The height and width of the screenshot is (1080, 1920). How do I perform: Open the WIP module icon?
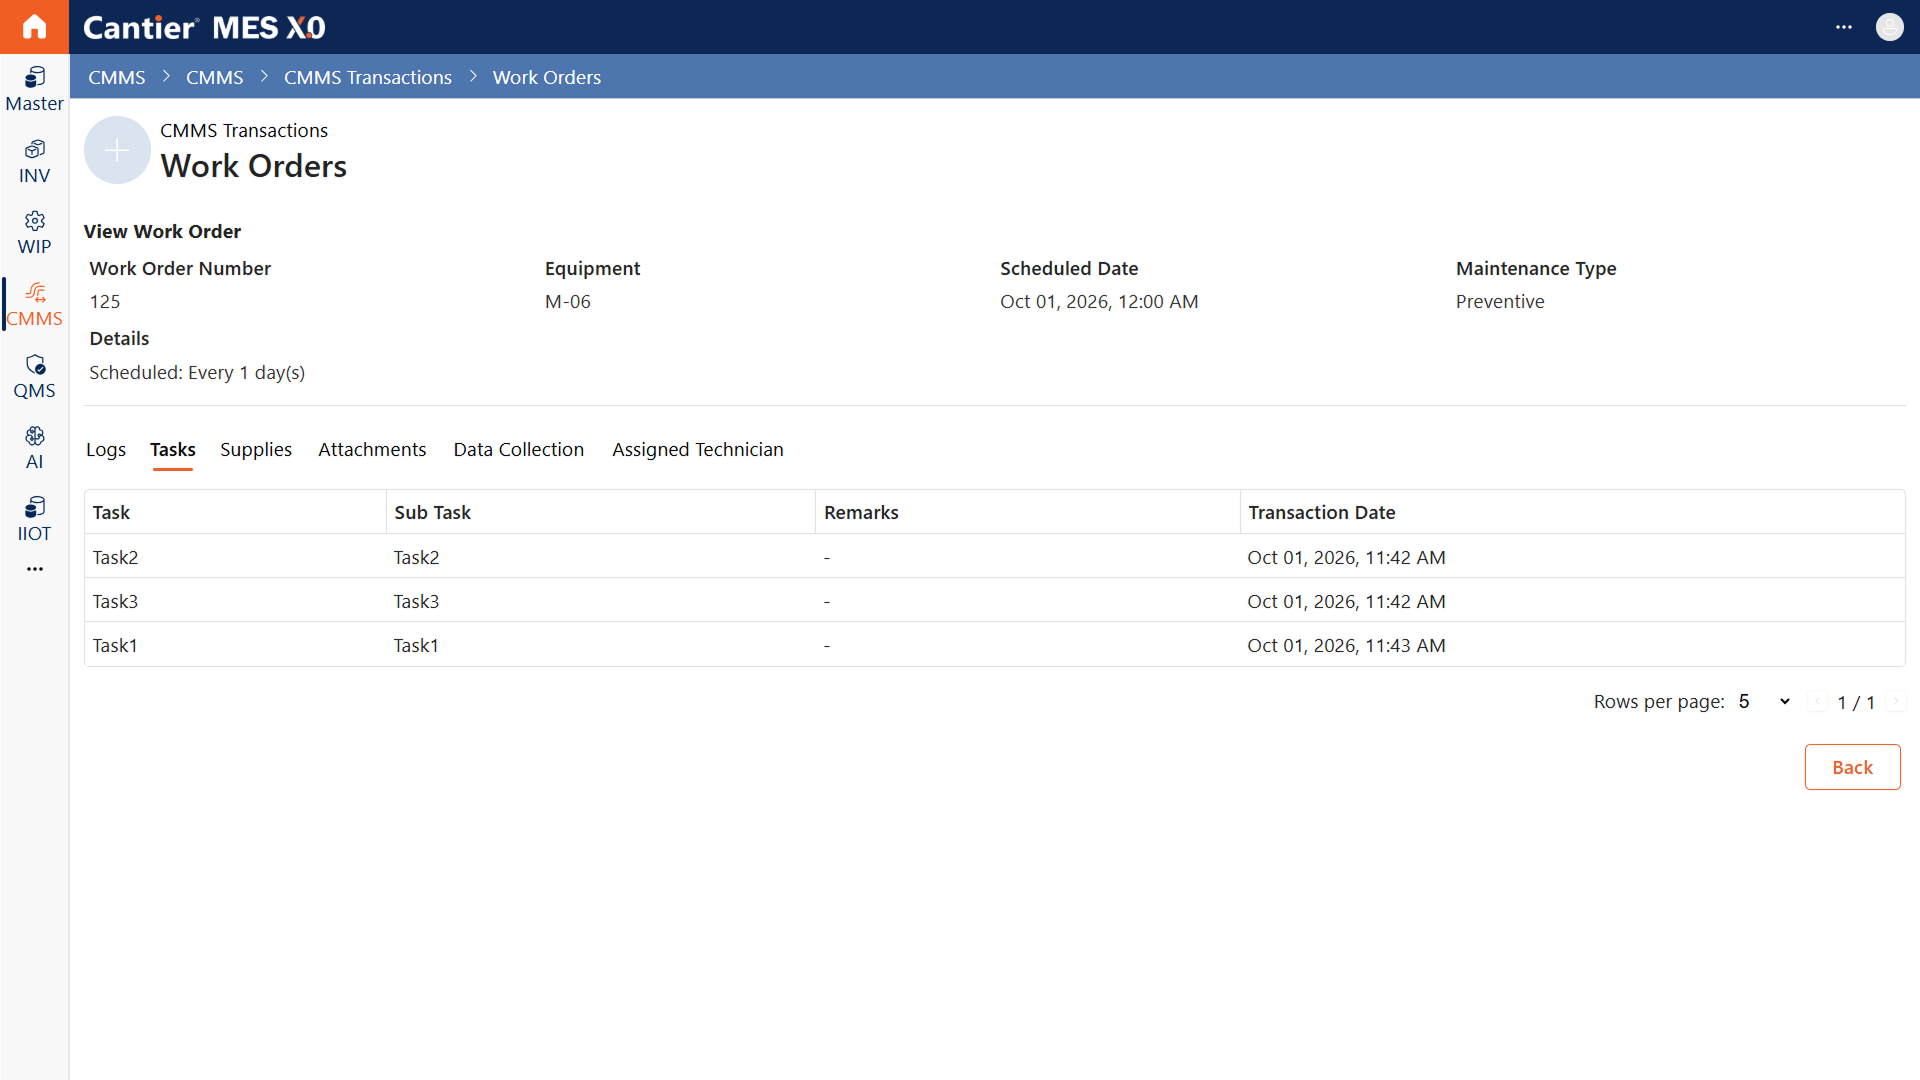point(34,233)
